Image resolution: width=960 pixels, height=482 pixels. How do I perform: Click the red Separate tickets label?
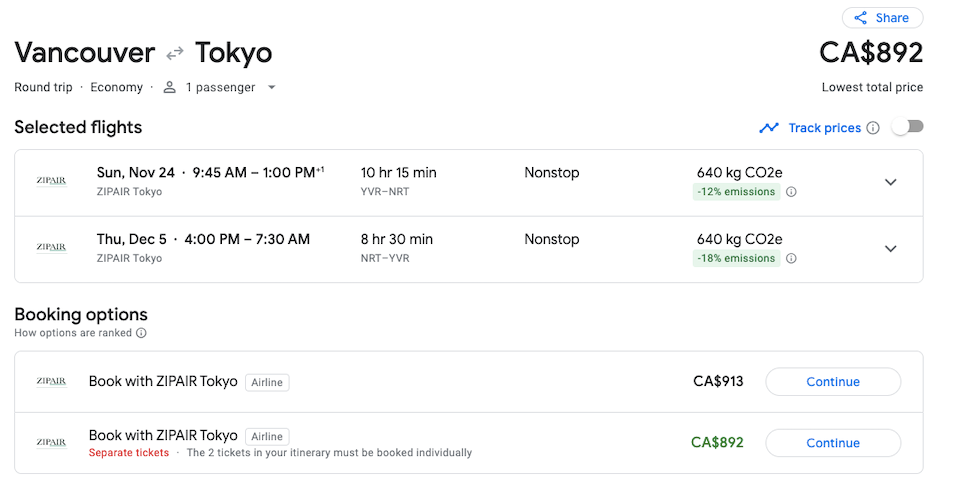point(129,453)
